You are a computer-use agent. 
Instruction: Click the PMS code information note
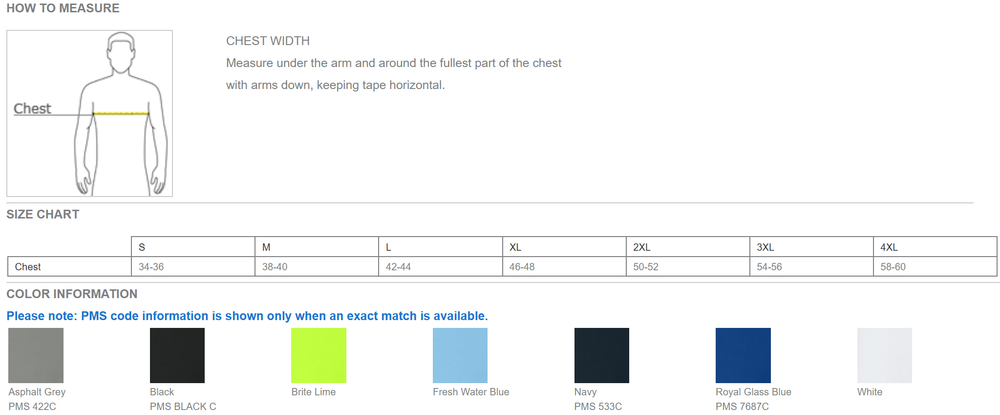[x=247, y=316]
